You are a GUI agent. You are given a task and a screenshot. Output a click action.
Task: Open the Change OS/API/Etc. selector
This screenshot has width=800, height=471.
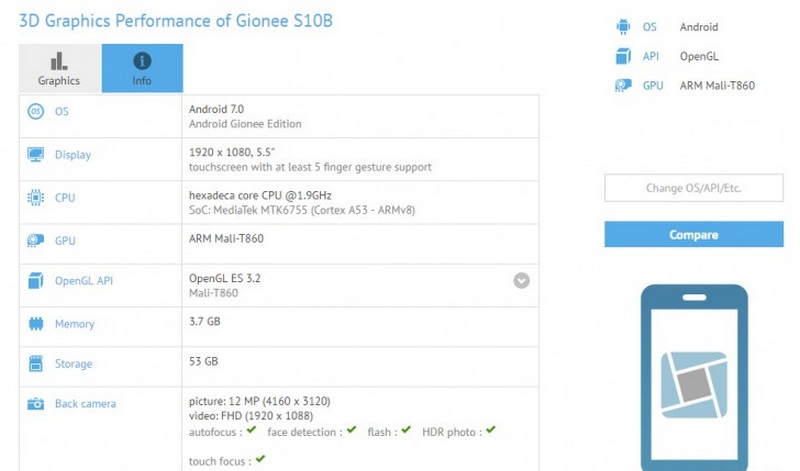click(693, 188)
